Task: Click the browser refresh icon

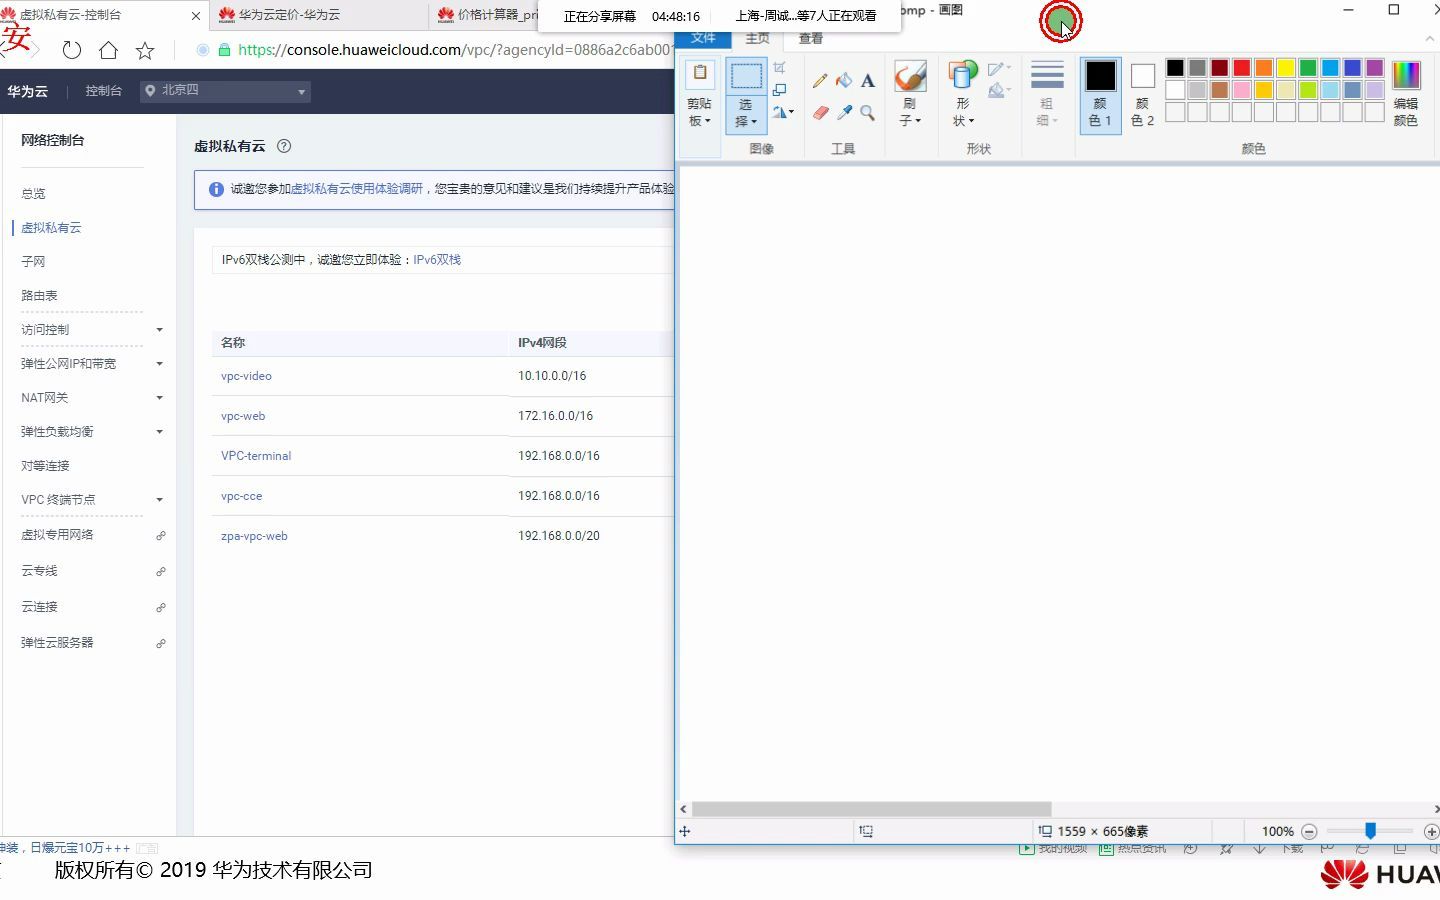Action: [x=72, y=50]
